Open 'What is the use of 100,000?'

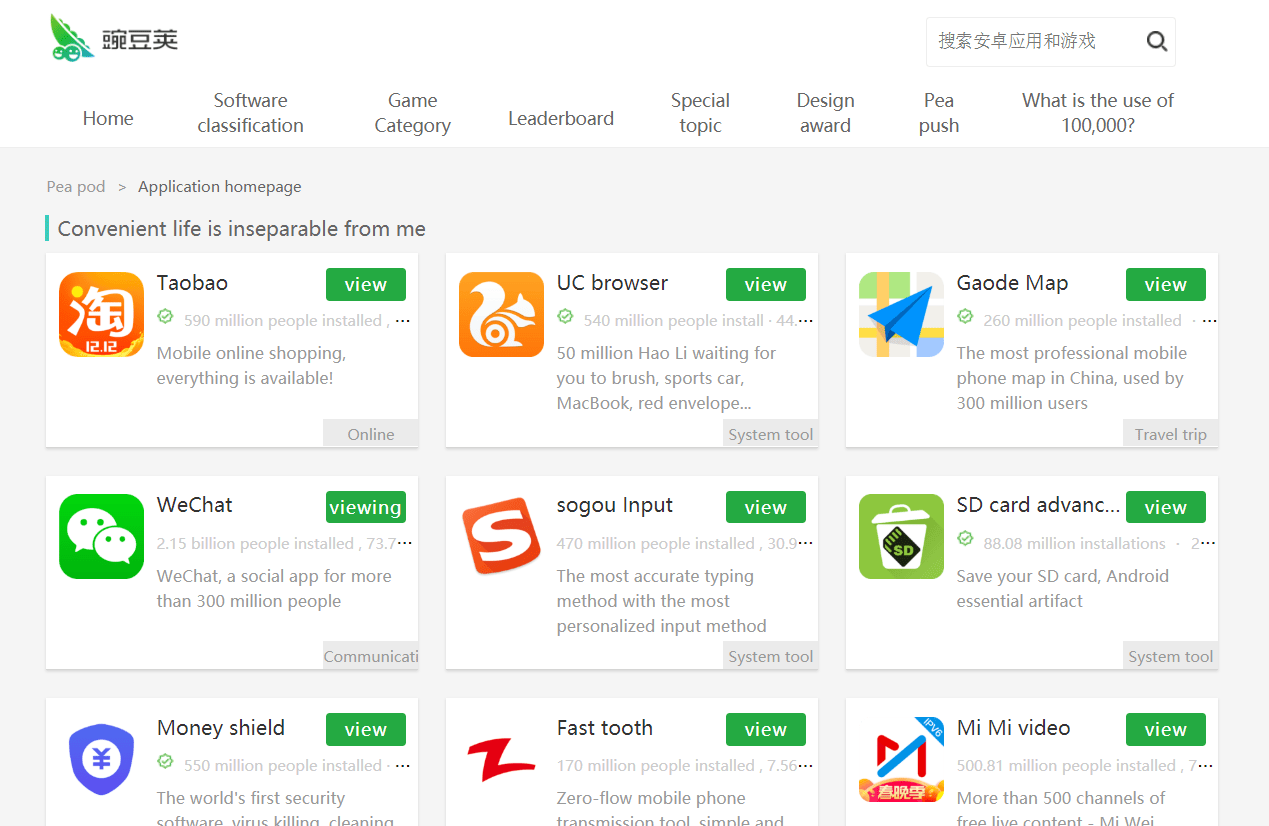pyautogui.click(x=1098, y=113)
